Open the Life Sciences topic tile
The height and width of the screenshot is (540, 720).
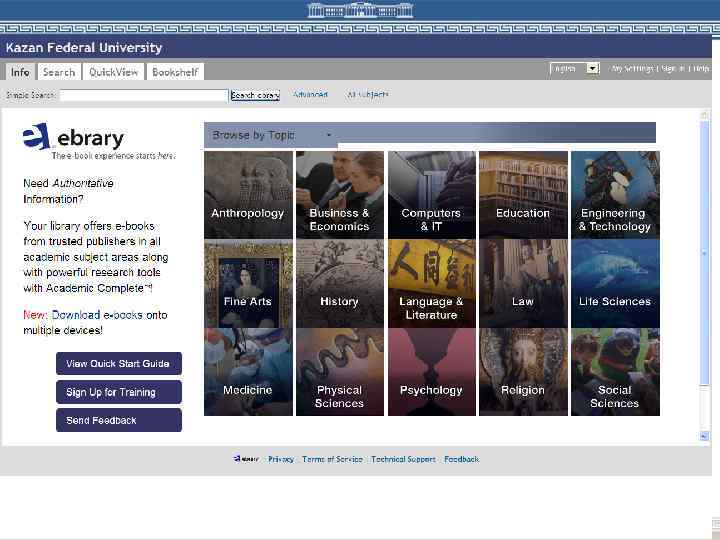(615, 283)
